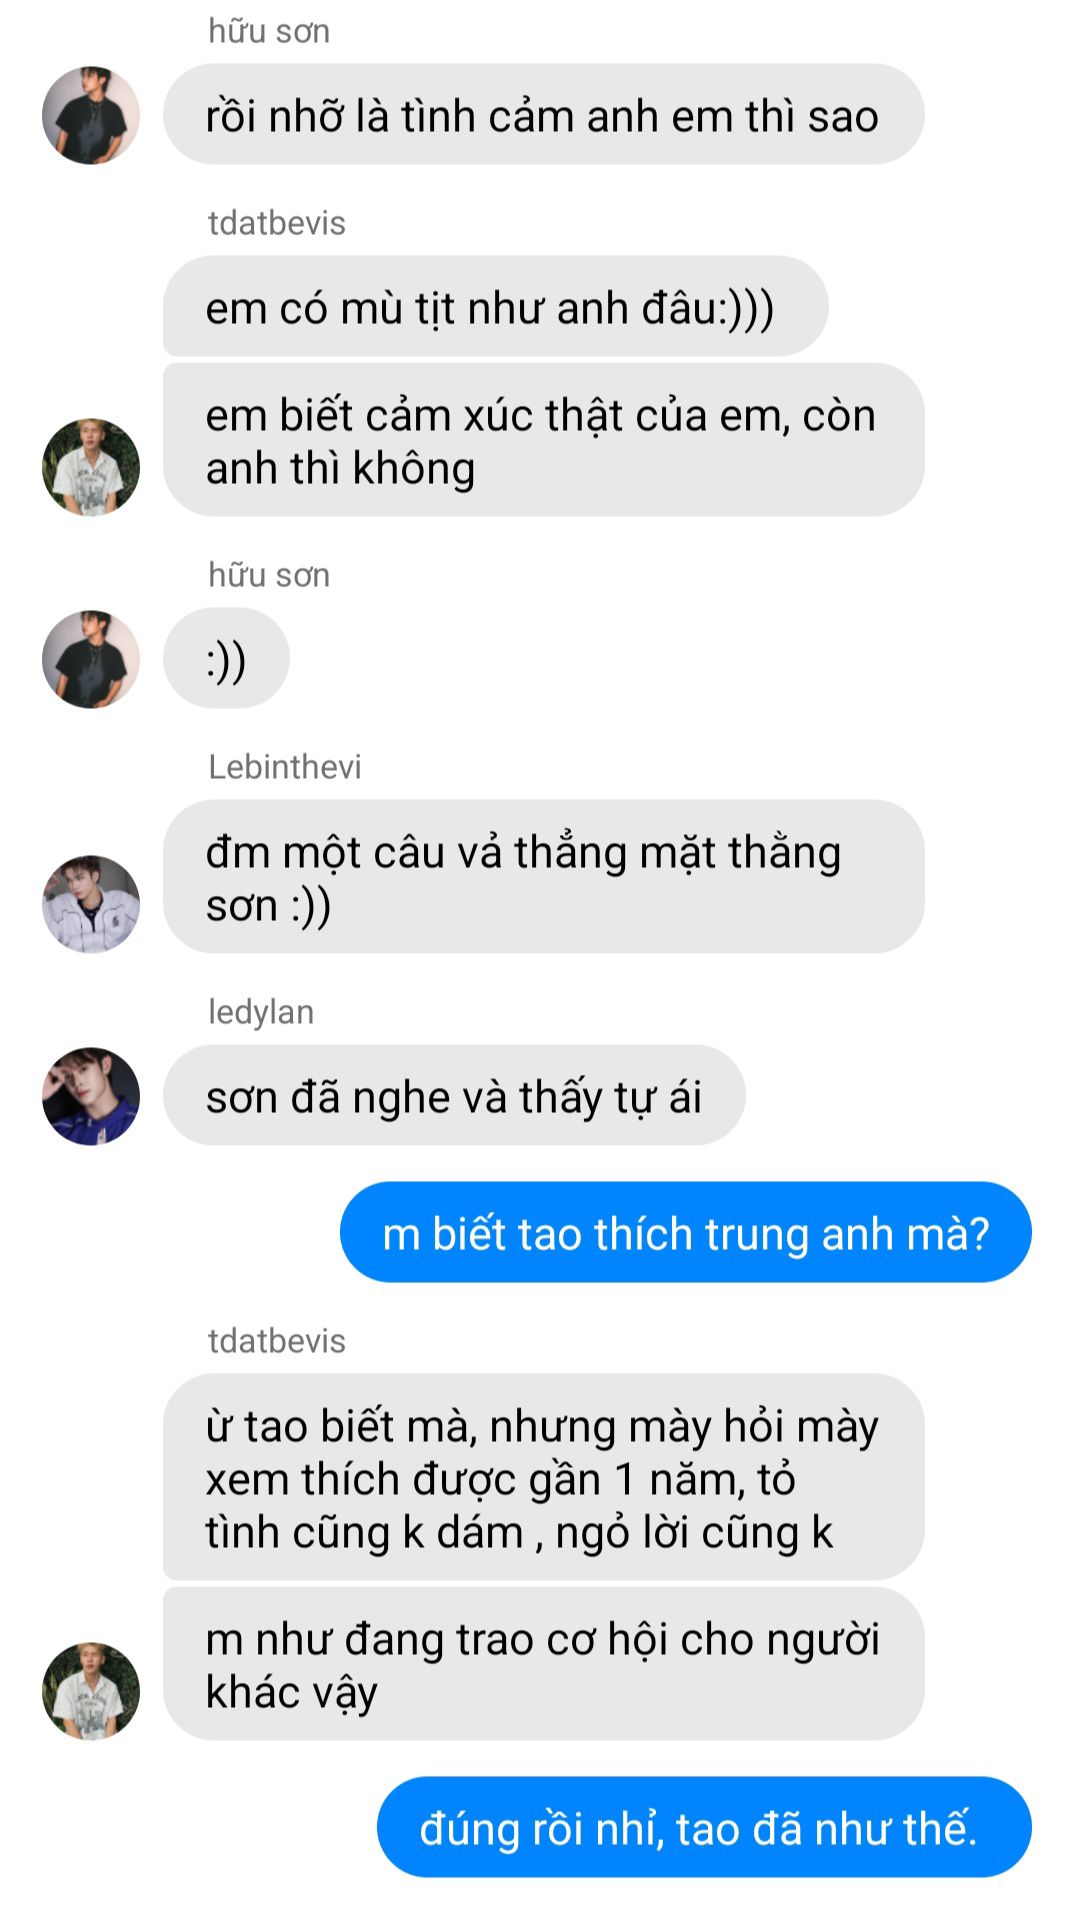This screenshot has width=1080, height=1920.
Task: Tap the sender name 'Lebinthevi'
Action: click(285, 767)
